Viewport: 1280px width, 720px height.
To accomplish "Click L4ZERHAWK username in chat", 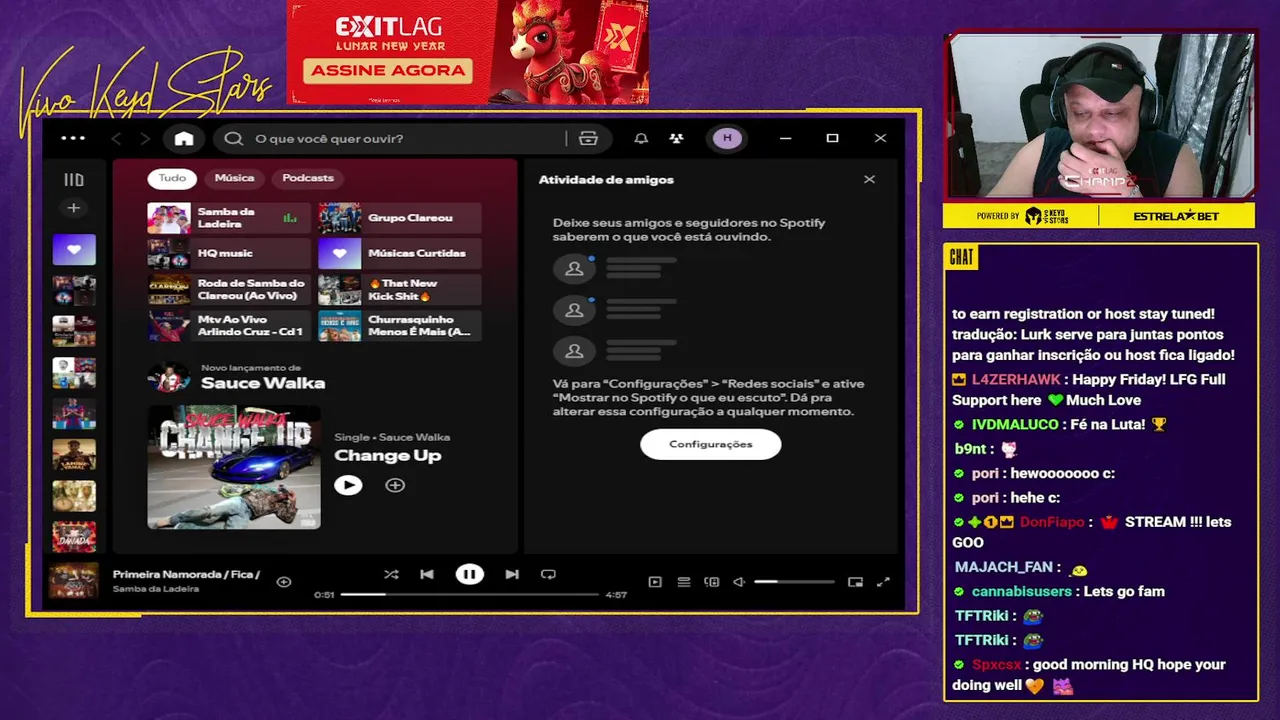I will (1015, 379).
